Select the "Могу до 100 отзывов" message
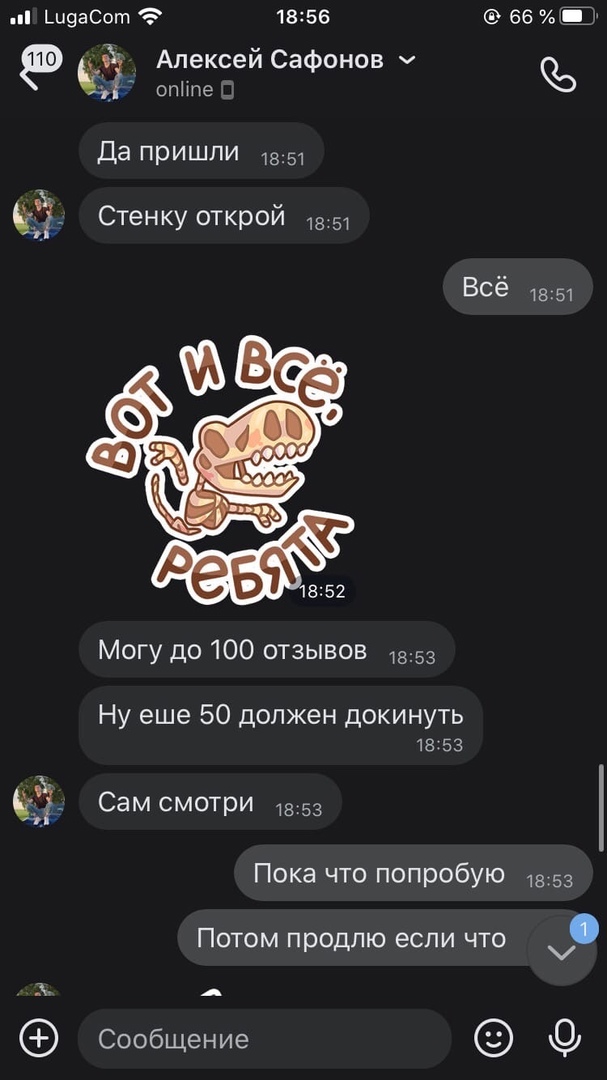 coord(267,650)
